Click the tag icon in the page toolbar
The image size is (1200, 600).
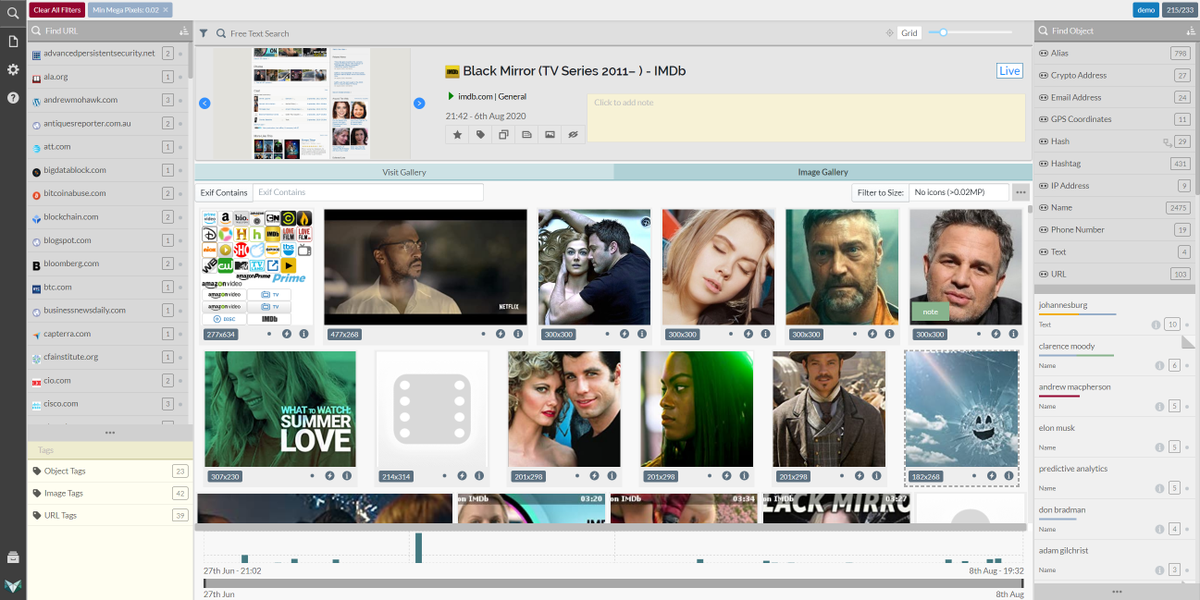tap(481, 134)
